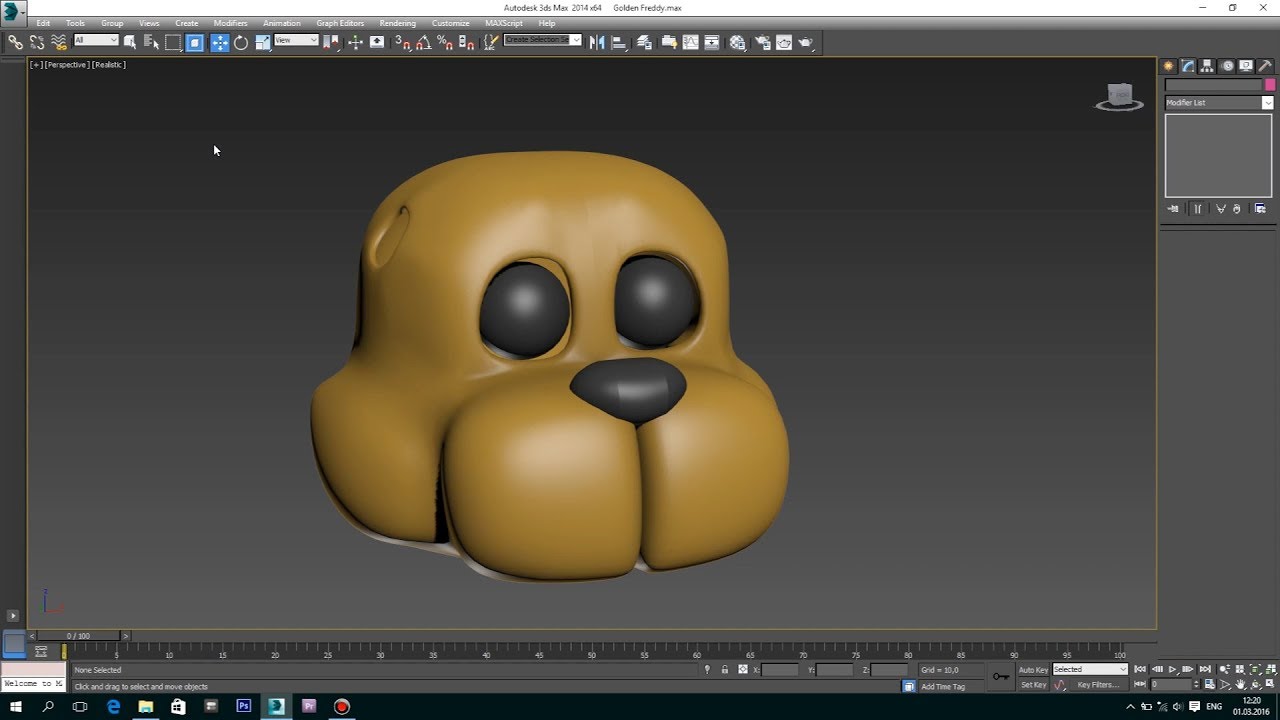The width and height of the screenshot is (1280, 720).
Task: Click Play Animation button
Action: pyautogui.click(x=1172, y=669)
